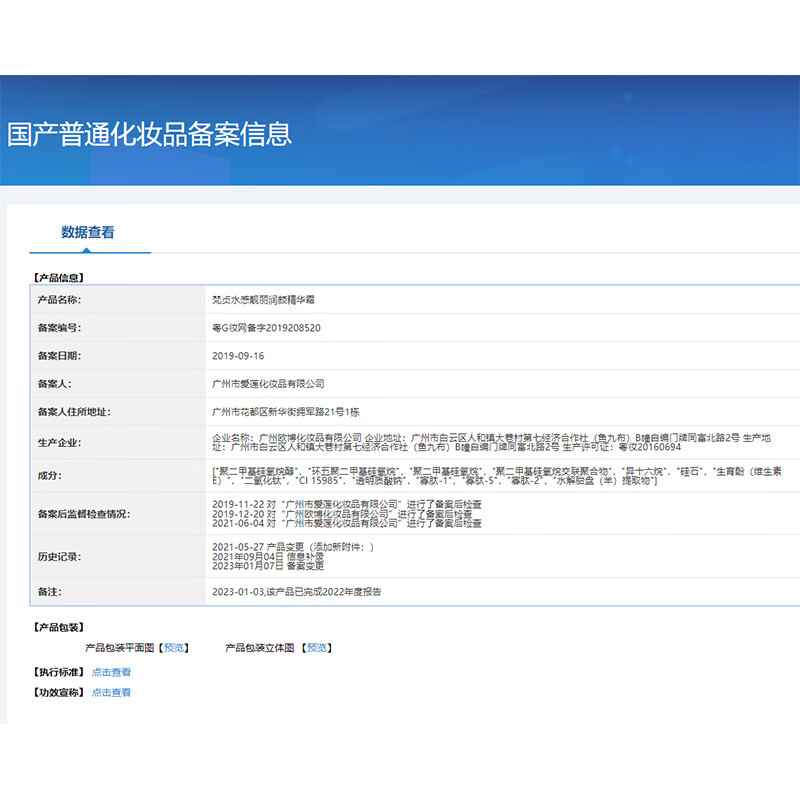This screenshot has width=800, height=800.
Task: Click 点击查看 next to 功效宣称
Action: click(114, 692)
